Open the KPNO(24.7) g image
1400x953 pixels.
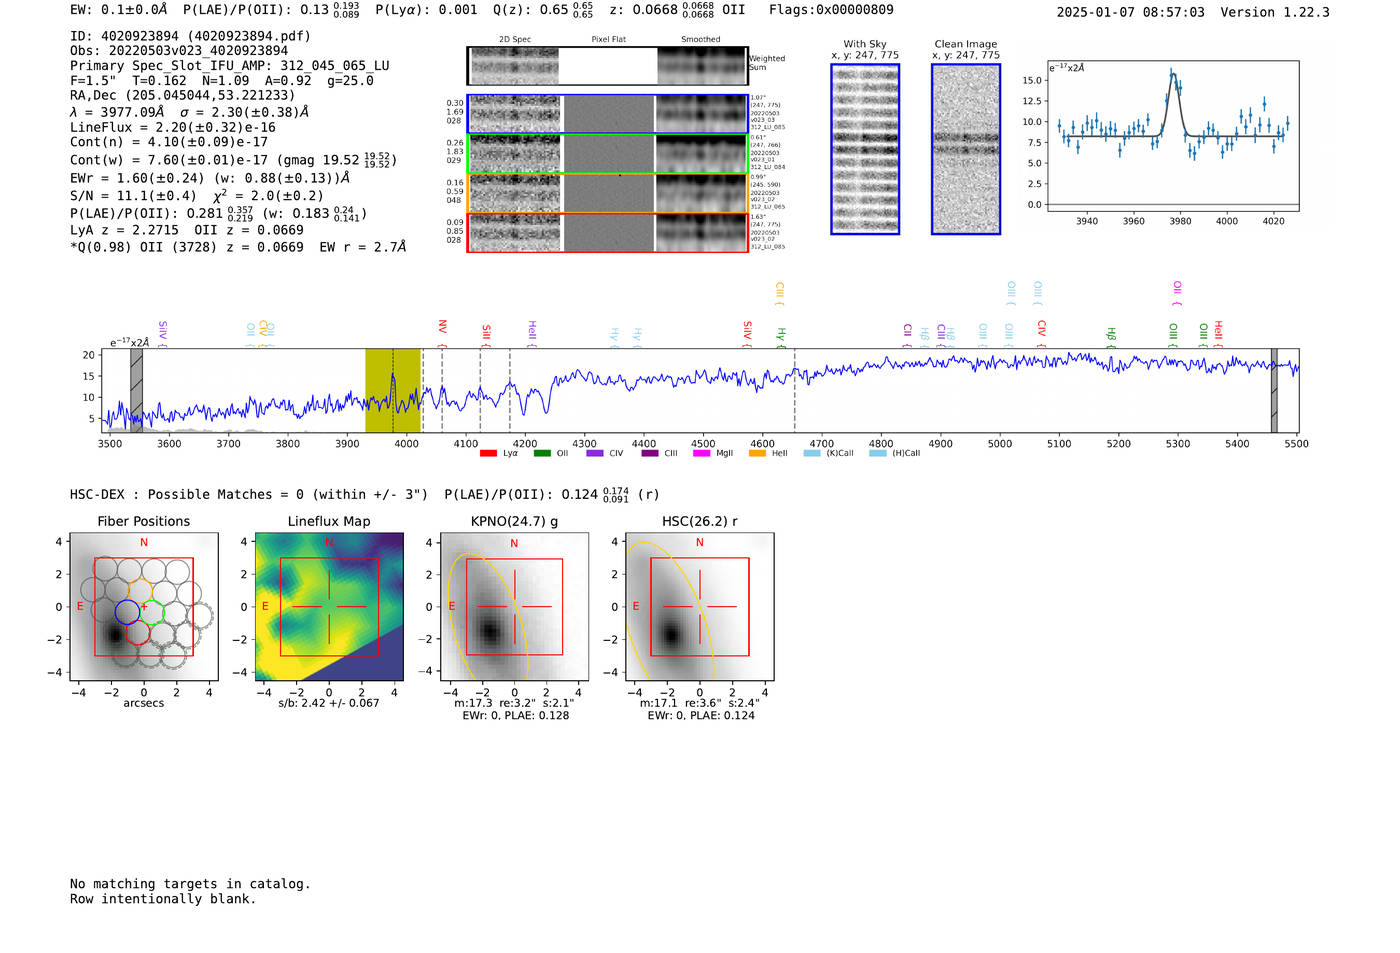[x=514, y=607]
